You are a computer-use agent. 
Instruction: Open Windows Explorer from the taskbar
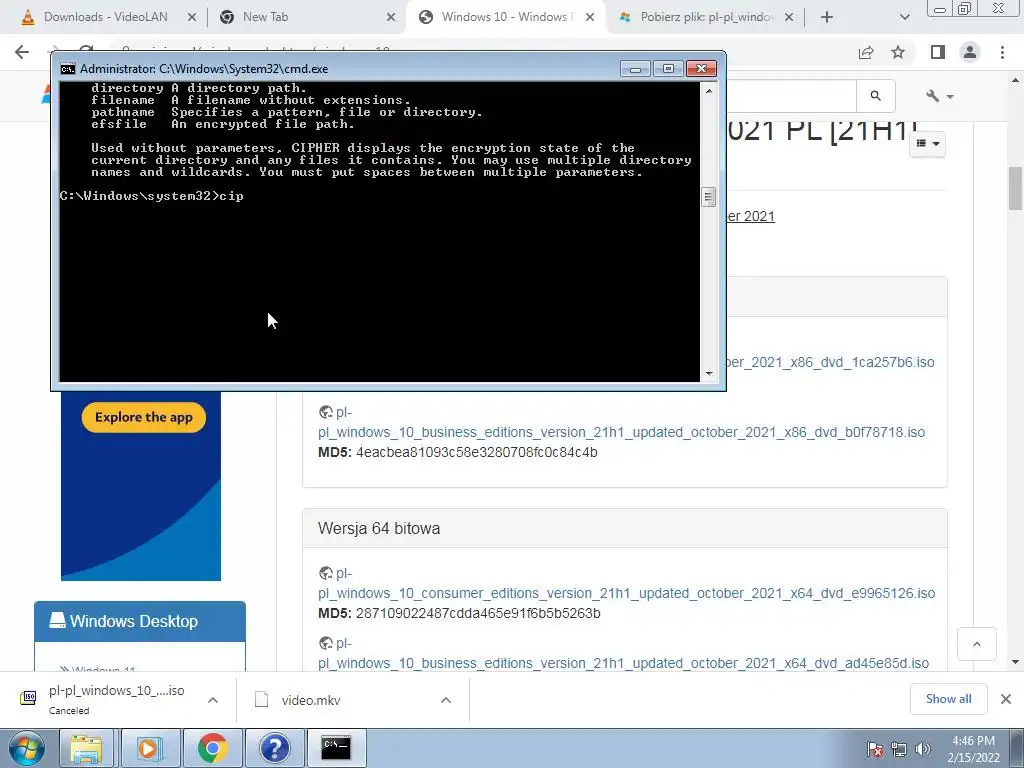pyautogui.click(x=87, y=748)
